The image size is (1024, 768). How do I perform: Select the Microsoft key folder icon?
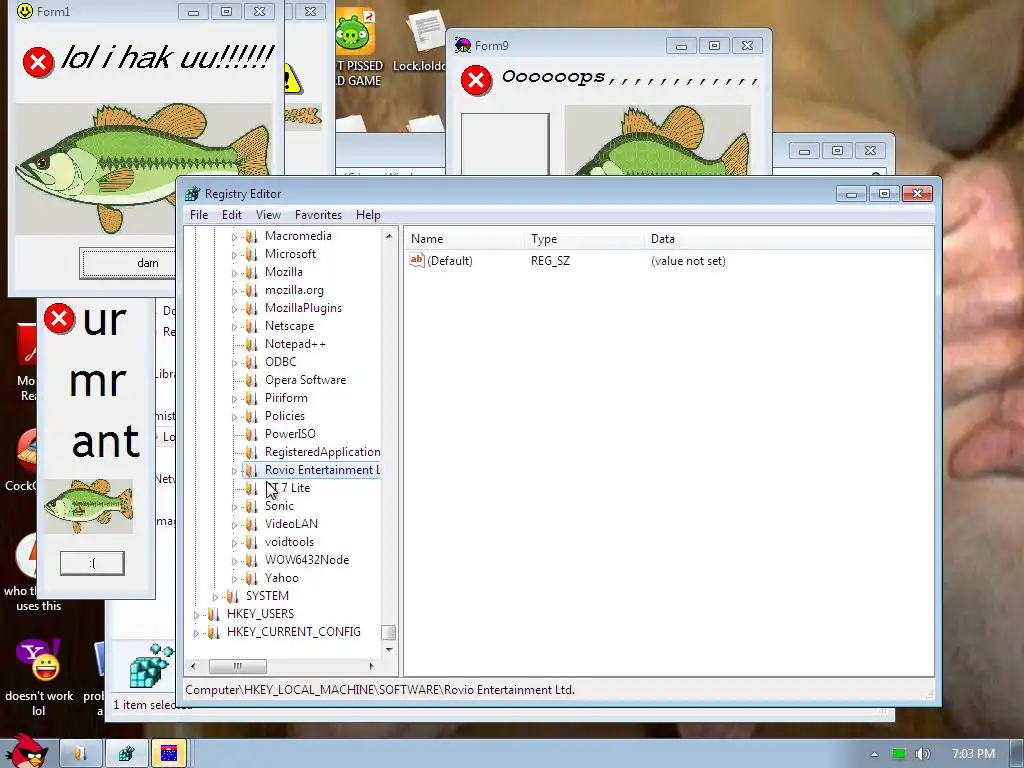(251, 254)
